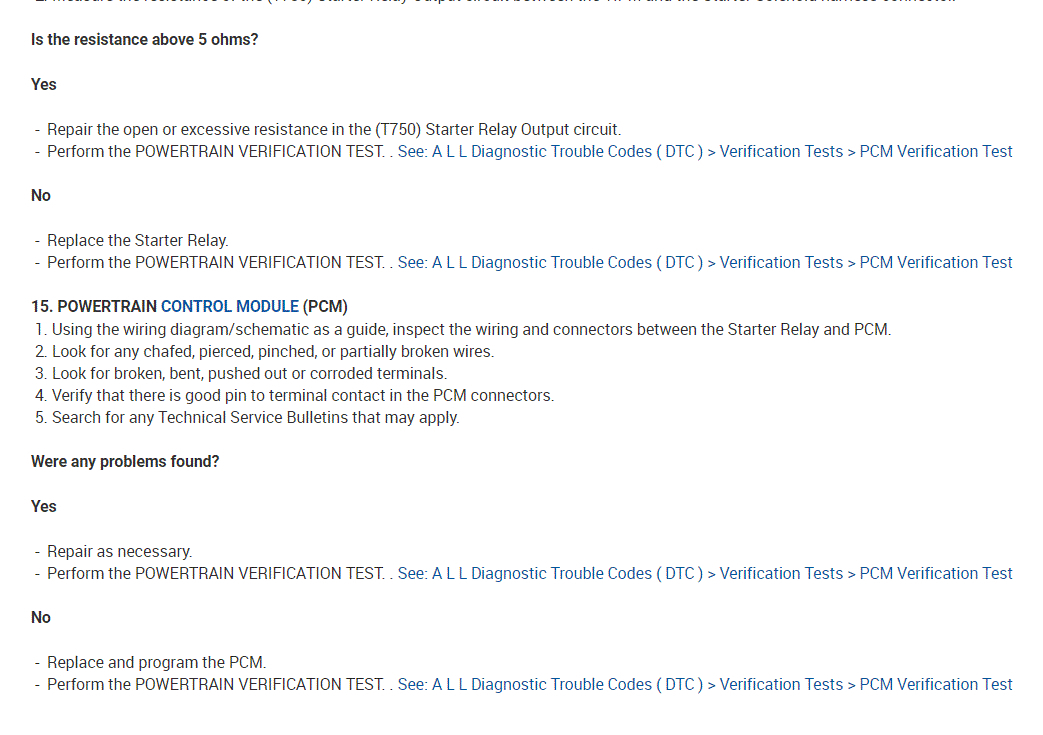Viewport: 1043px width, 735px height.
Task: Click "No" above "Replace and program the PCM"
Action: 41,618
